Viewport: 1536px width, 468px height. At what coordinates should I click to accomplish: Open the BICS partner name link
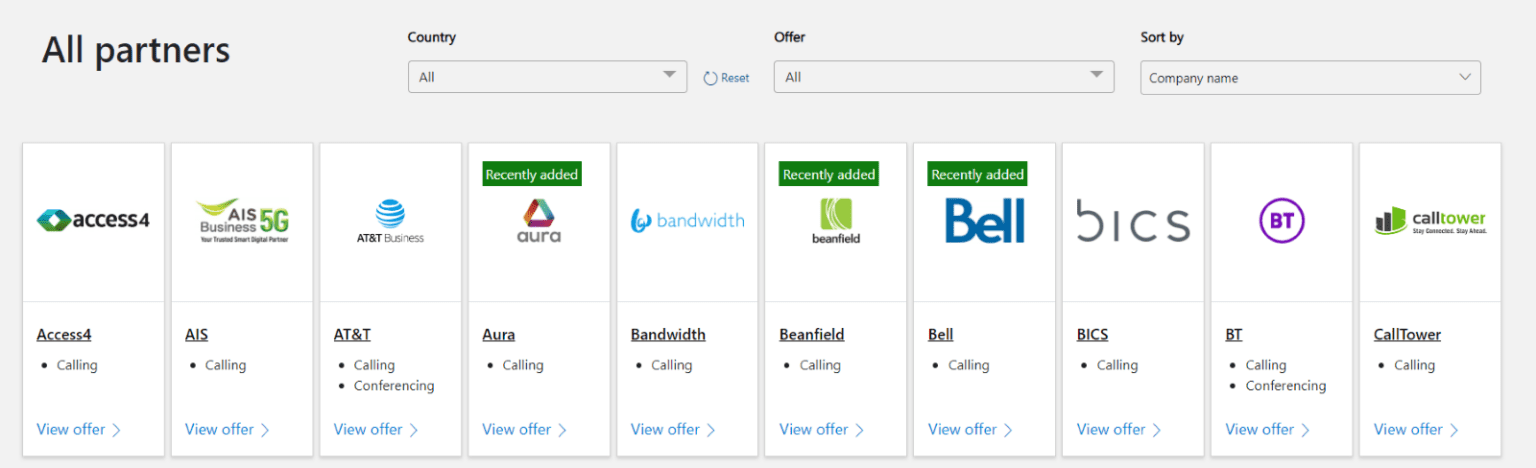tap(1092, 334)
